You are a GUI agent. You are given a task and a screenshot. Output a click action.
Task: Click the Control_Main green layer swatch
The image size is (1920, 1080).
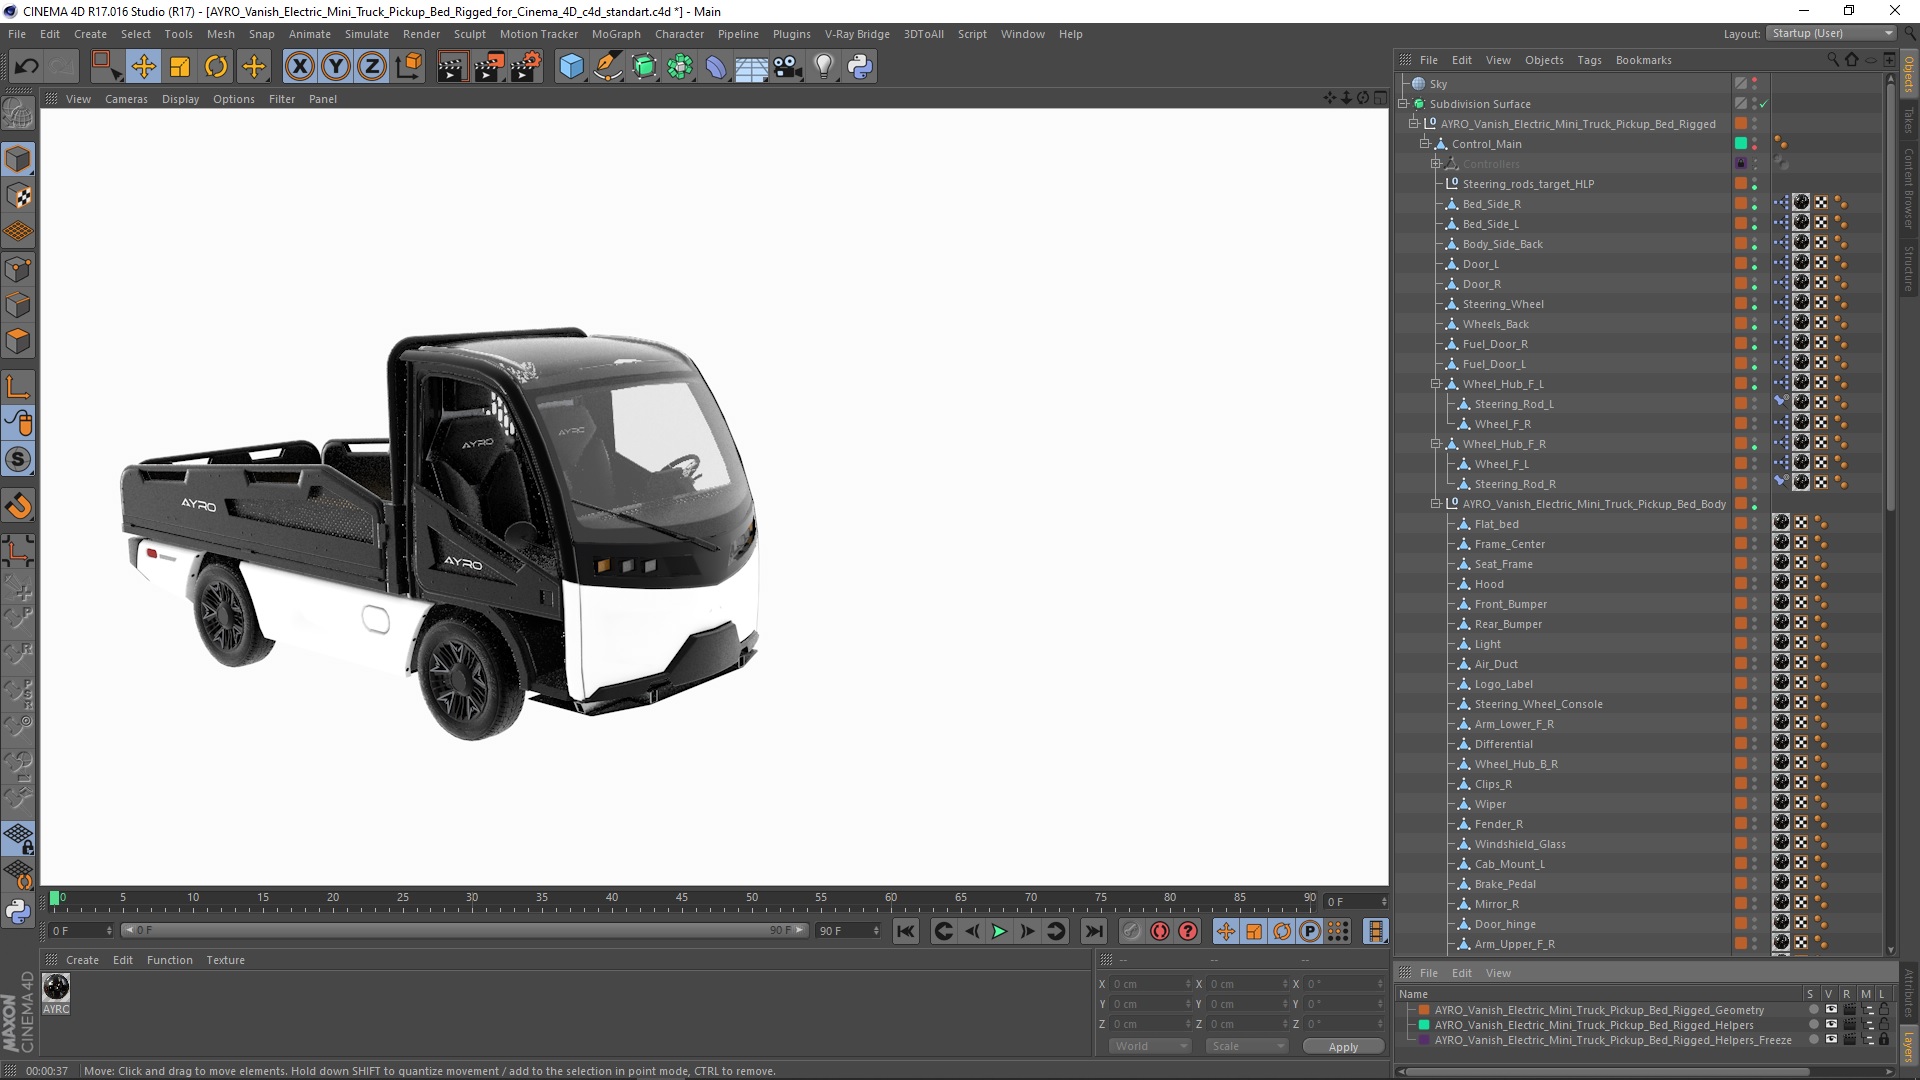point(1741,144)
